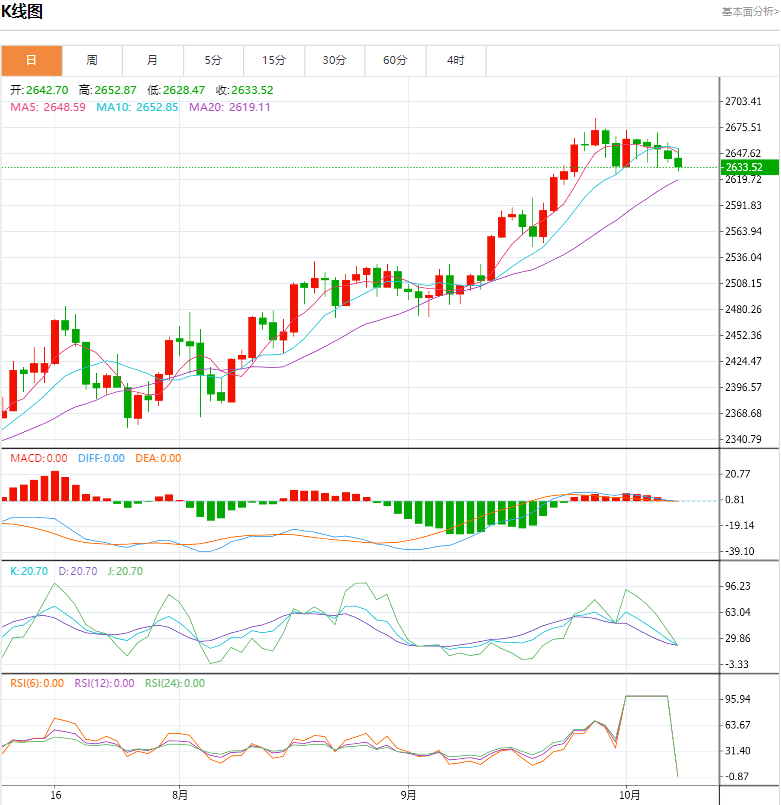
Task: Switch to the 60分 chart tab
Action: tap(395, 61)
